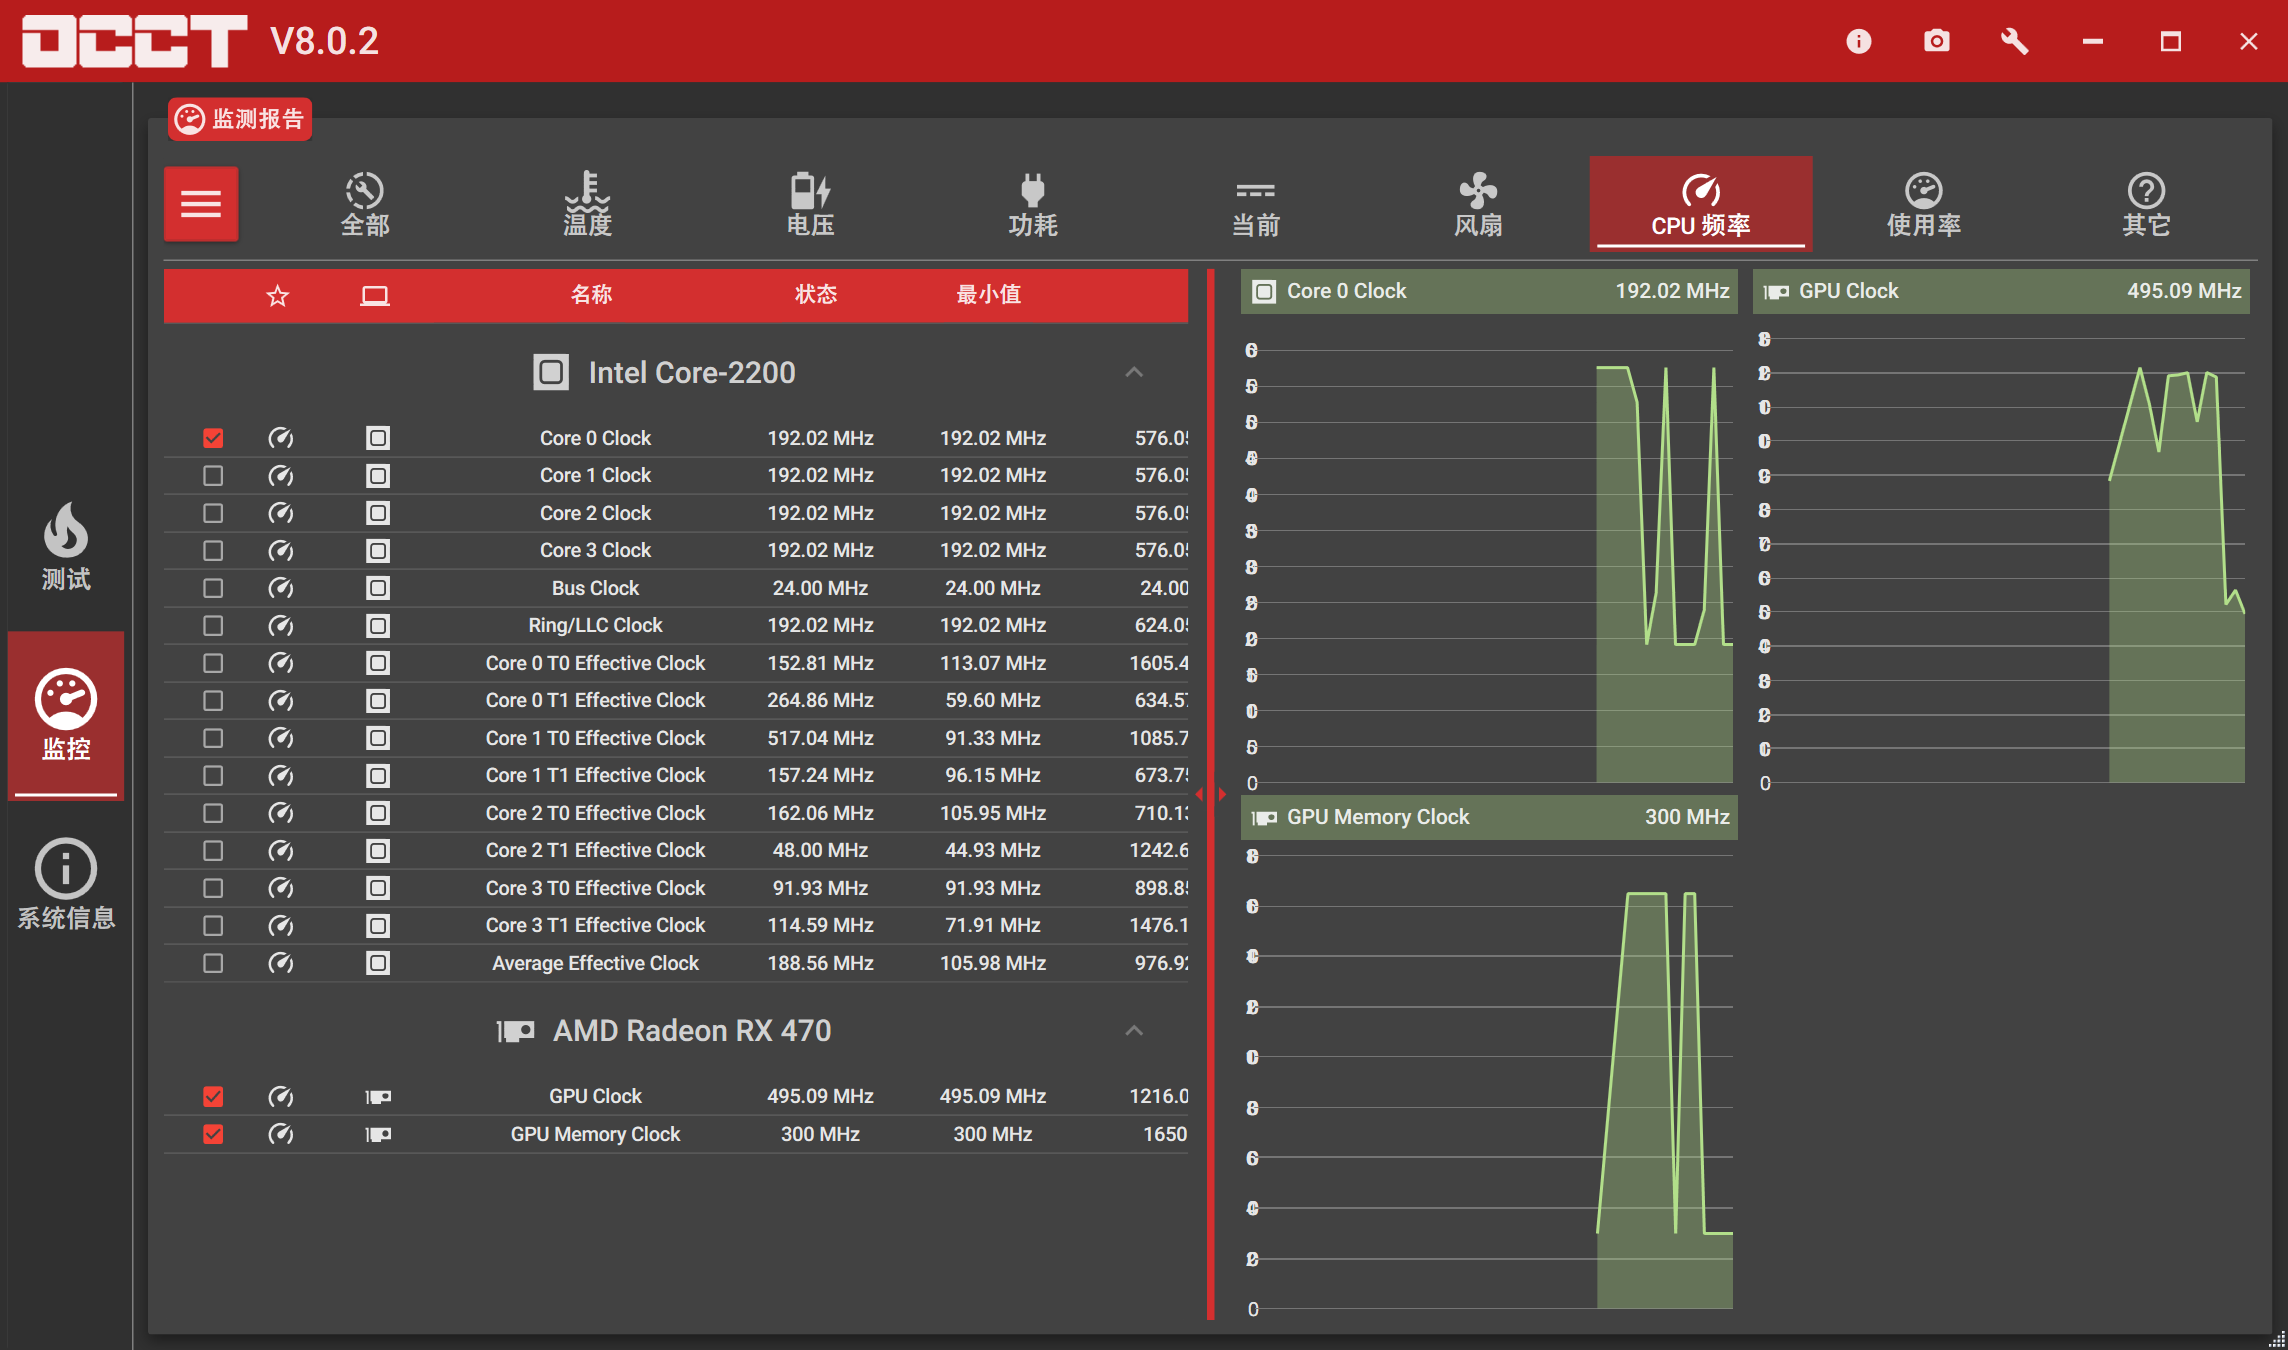Uncheck the Core 0 Clock checkbox
Image resolution: width=2288 pixels, height=1350 pixels.
click(213, 437)
